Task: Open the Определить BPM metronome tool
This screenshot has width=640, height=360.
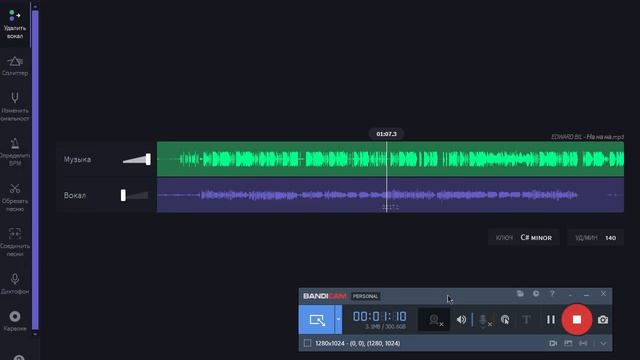Action: point(15,152)
